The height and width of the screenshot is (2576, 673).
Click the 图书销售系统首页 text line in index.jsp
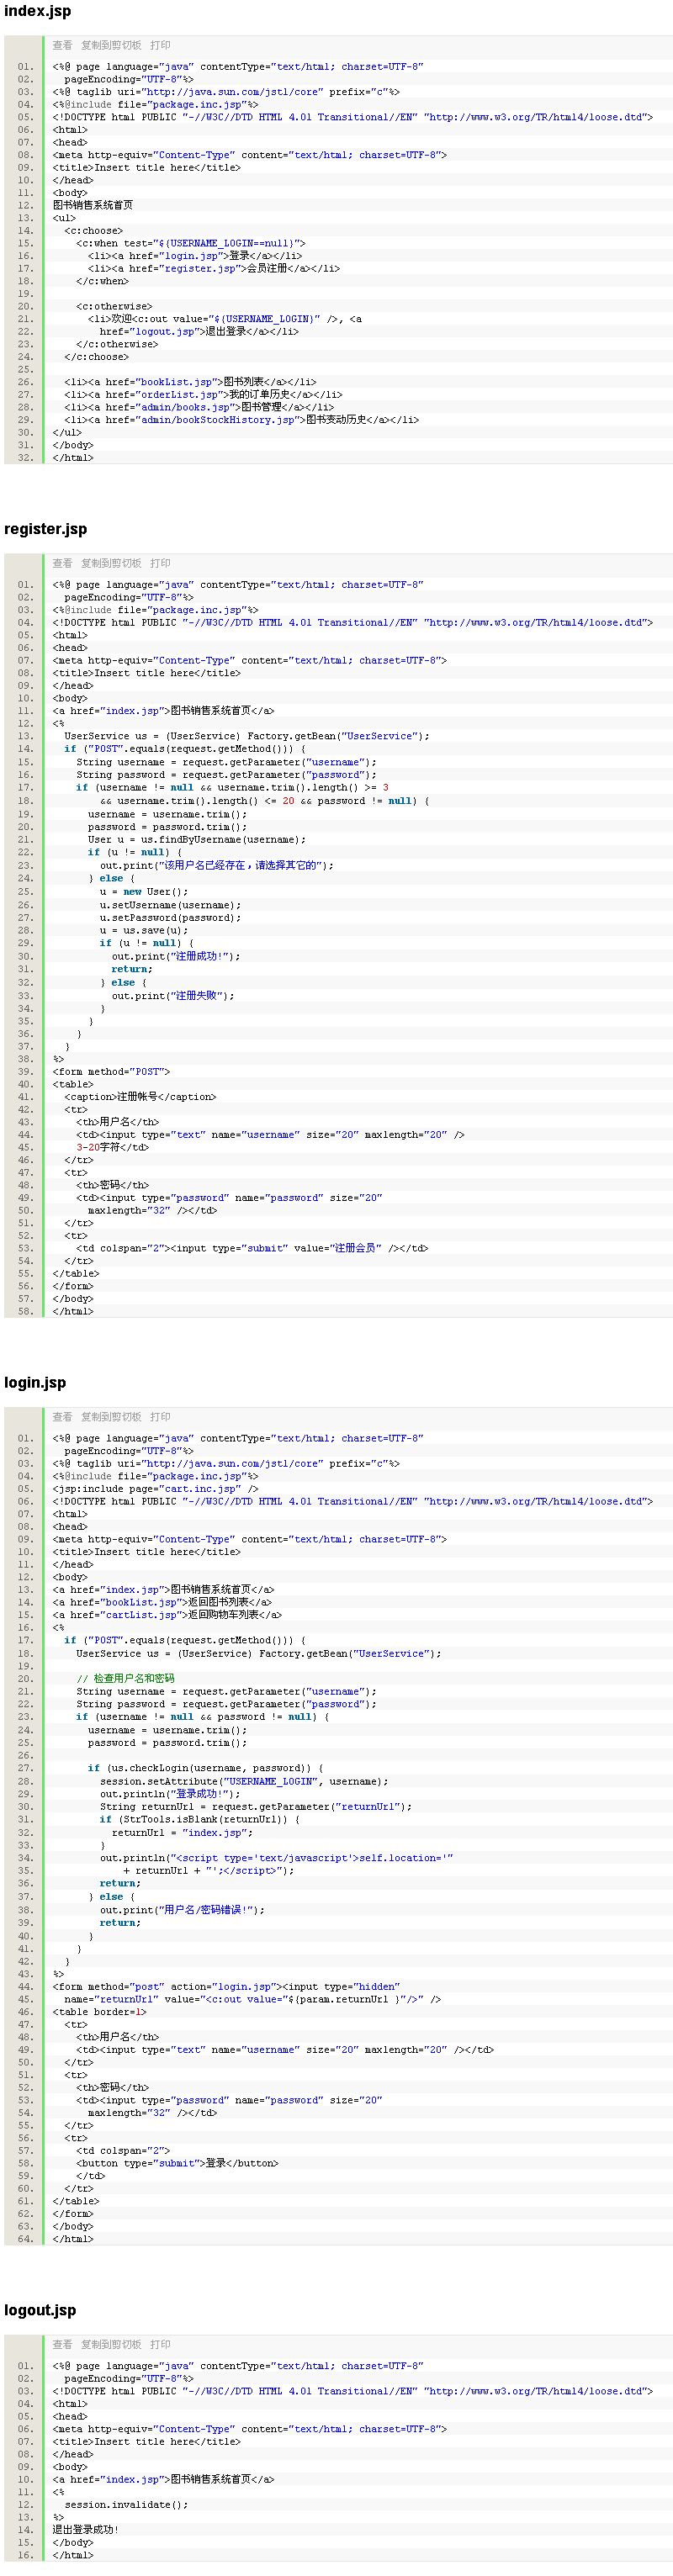click(x=93, y=205)
